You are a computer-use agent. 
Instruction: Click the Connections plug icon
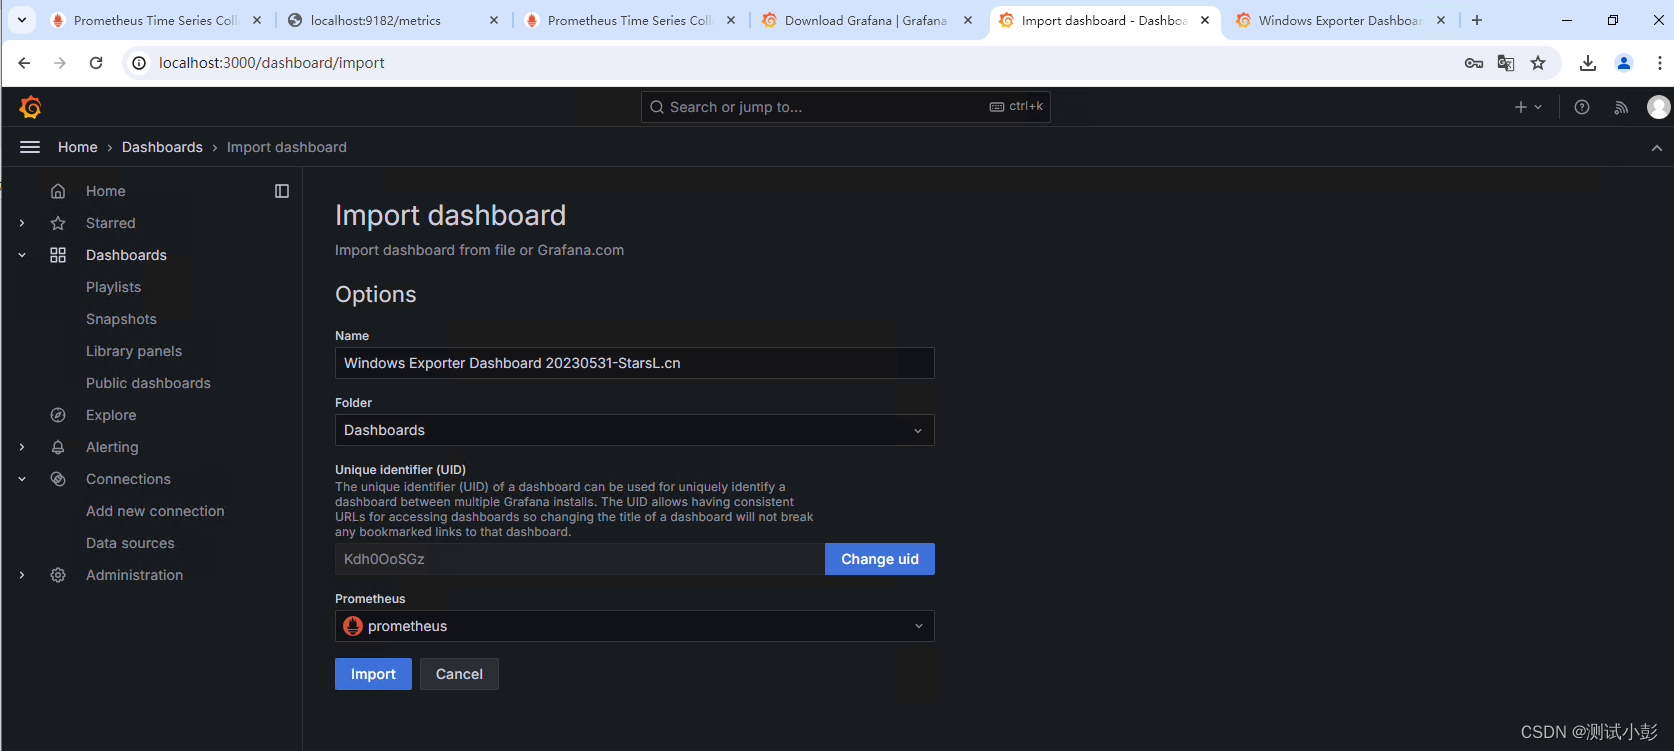pyautogui.click(x=58, y=479)
